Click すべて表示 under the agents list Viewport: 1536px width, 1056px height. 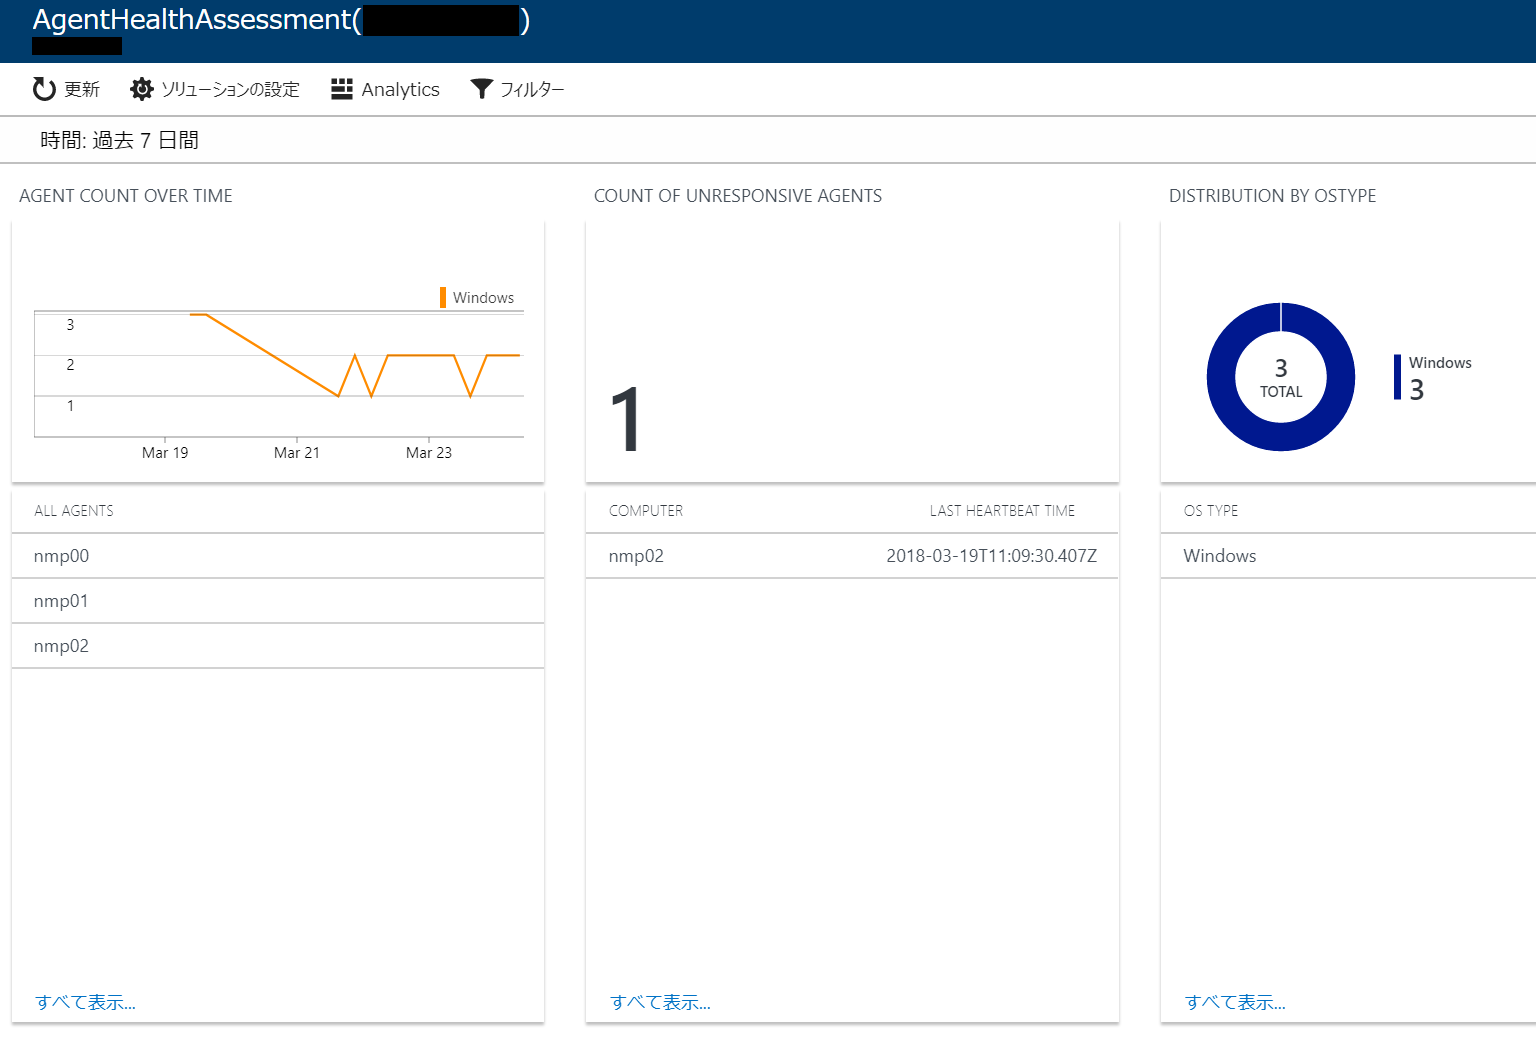point(86,1001)
